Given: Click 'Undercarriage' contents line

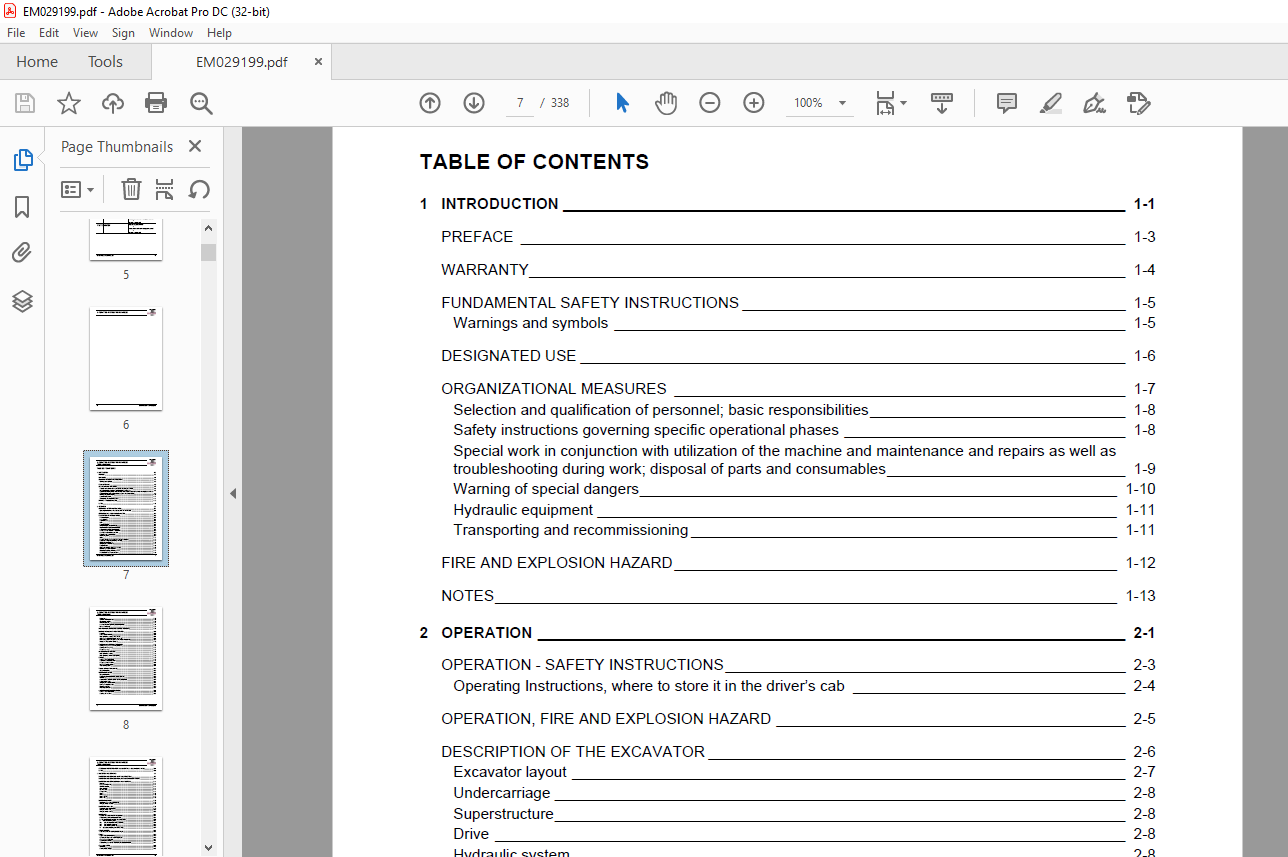Looking at the screenshot, I should click(804, 793).
